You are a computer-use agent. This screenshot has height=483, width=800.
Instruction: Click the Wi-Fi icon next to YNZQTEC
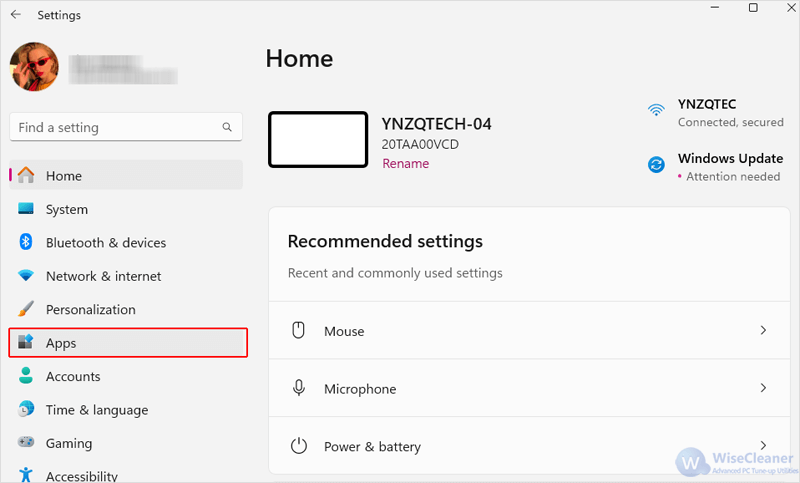[656, 109]
